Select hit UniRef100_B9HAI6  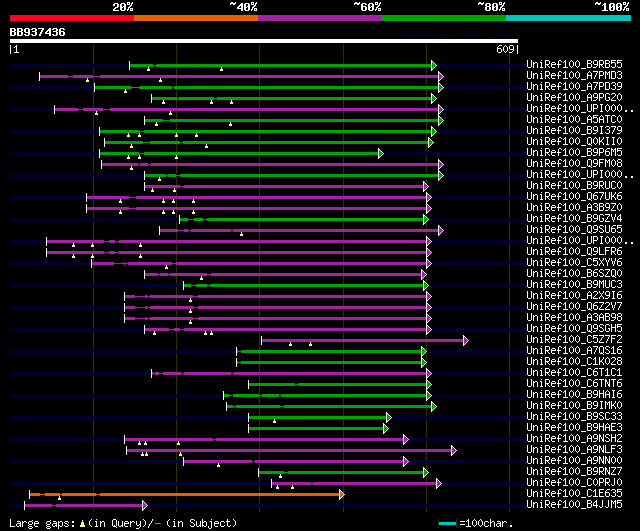click(x=574, y=395)
